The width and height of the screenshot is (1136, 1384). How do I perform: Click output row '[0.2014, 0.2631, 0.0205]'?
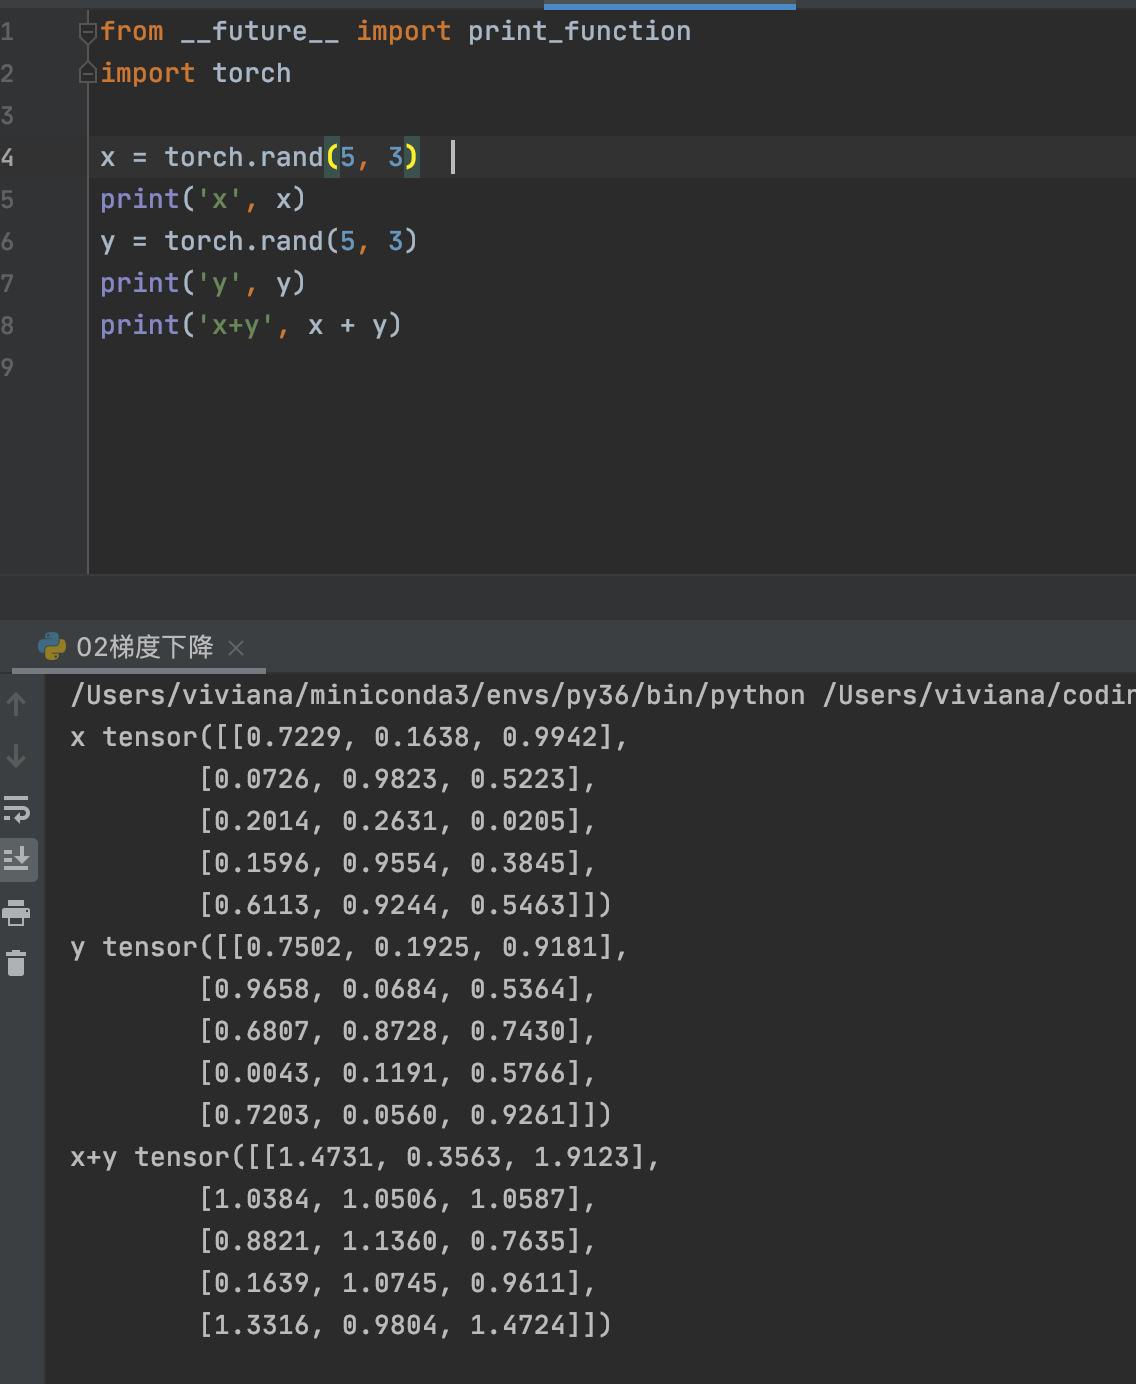tap(390, 821)
